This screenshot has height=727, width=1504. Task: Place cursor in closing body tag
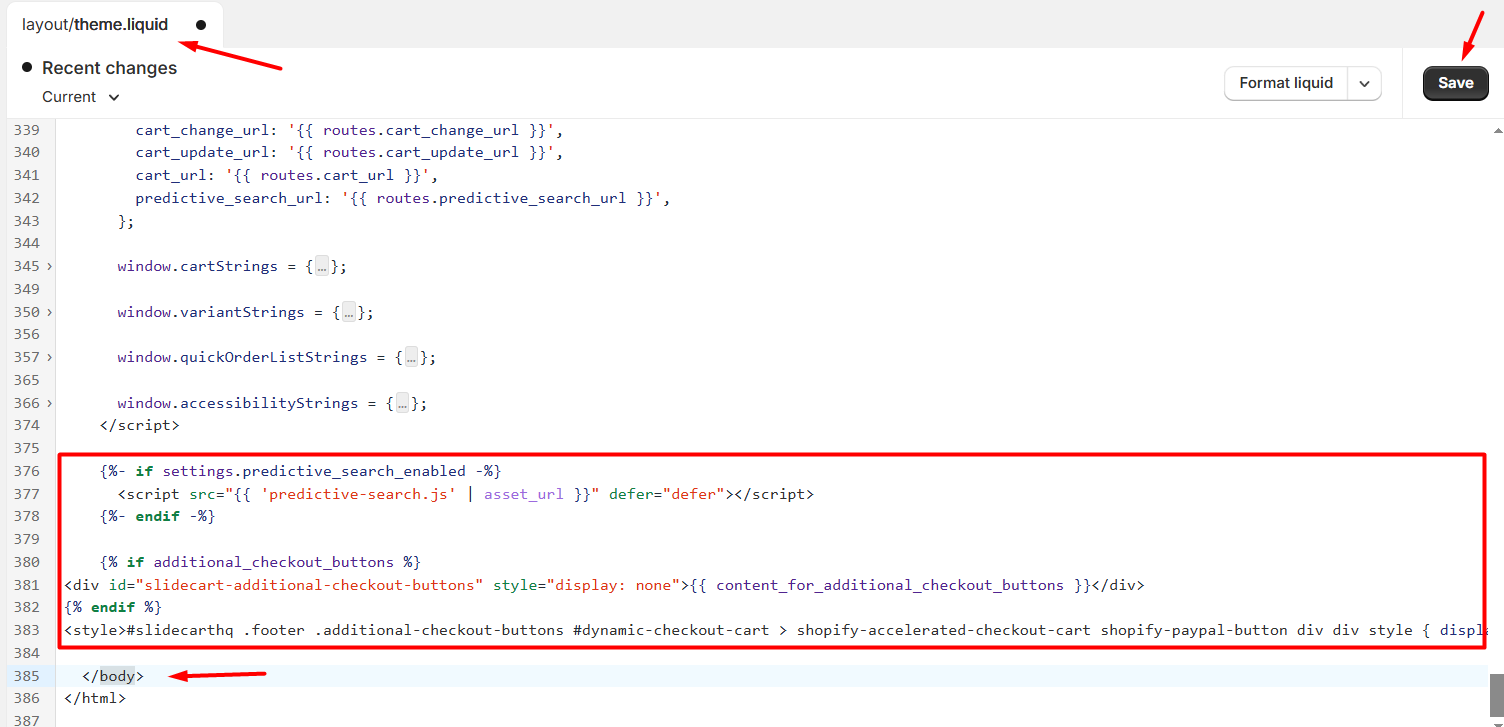coord(113,676)
